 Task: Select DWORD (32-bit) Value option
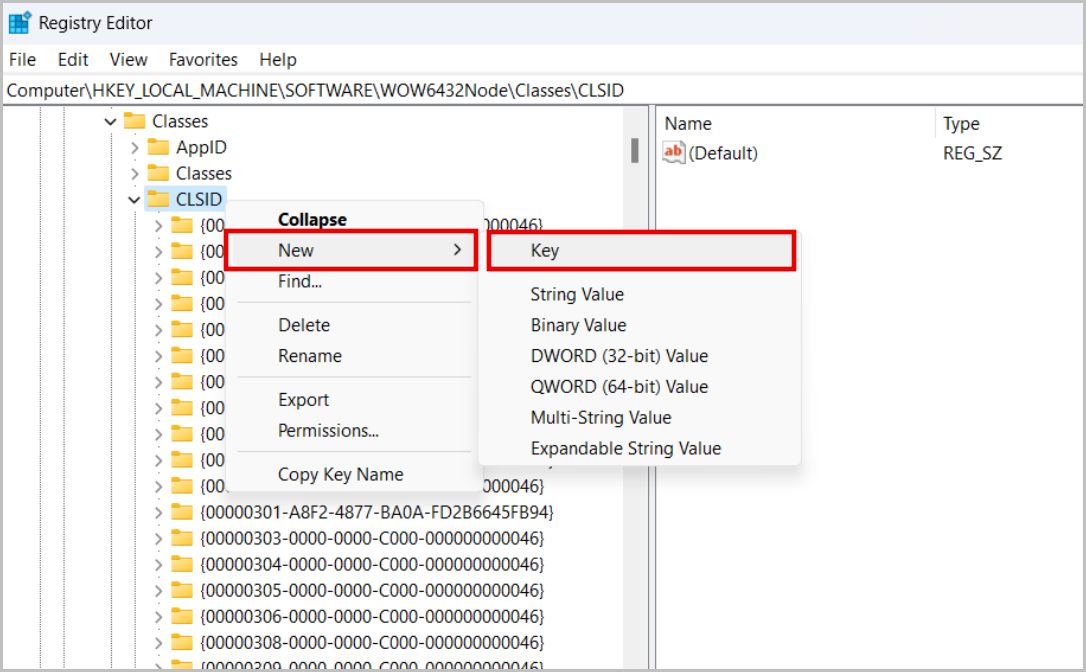[x=619, y=356]
